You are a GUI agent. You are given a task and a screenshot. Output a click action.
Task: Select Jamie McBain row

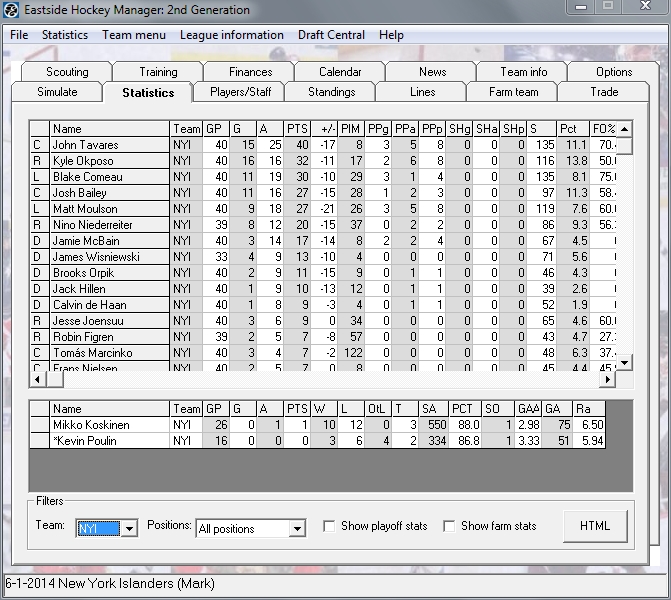point(323,241)
